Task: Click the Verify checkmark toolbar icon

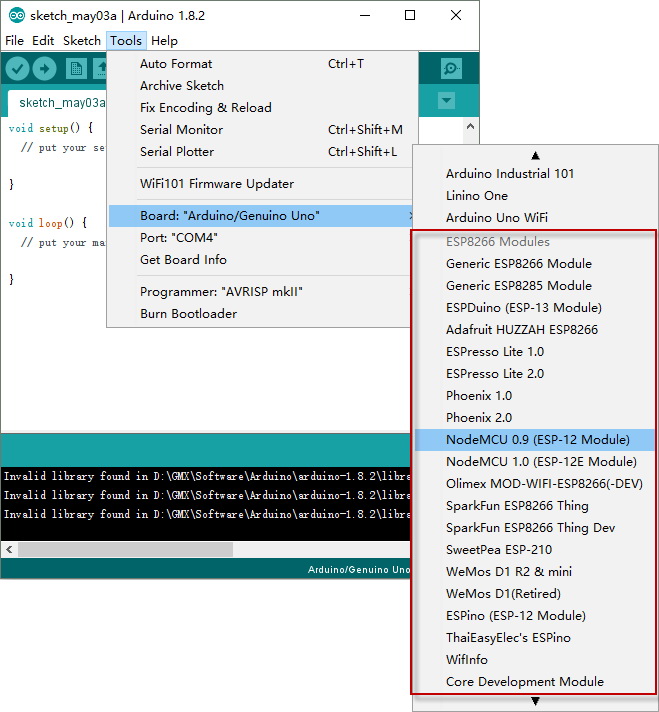Action: click(17, 69)
